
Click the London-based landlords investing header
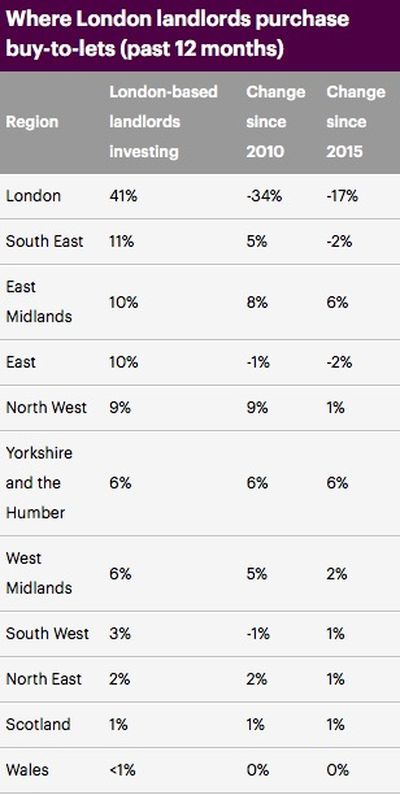pos(163,122)
